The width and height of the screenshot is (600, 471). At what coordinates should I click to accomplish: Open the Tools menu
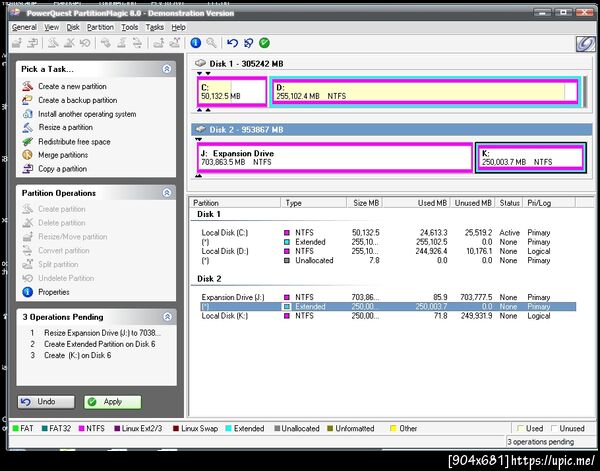click(x=130, y=27)
